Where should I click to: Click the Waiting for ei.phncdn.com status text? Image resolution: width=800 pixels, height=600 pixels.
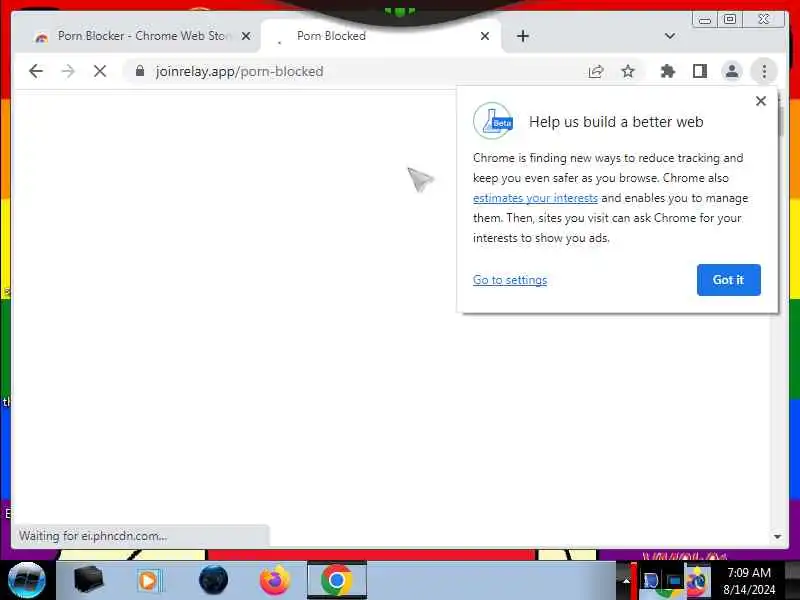click(93, 536)
